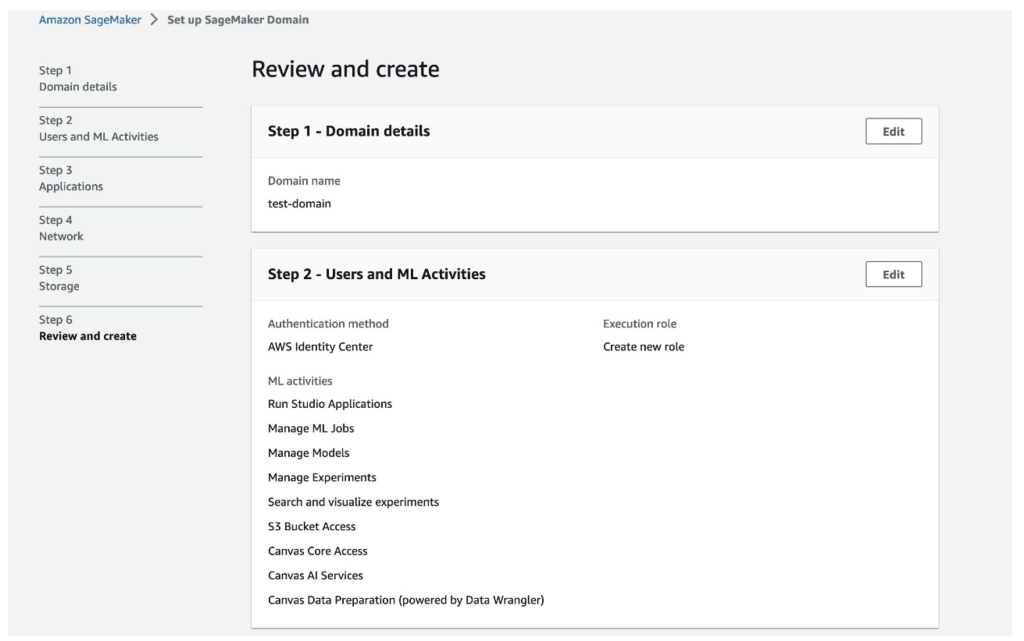Click the S3 Bucket Access activity

(x=312, y=526)
